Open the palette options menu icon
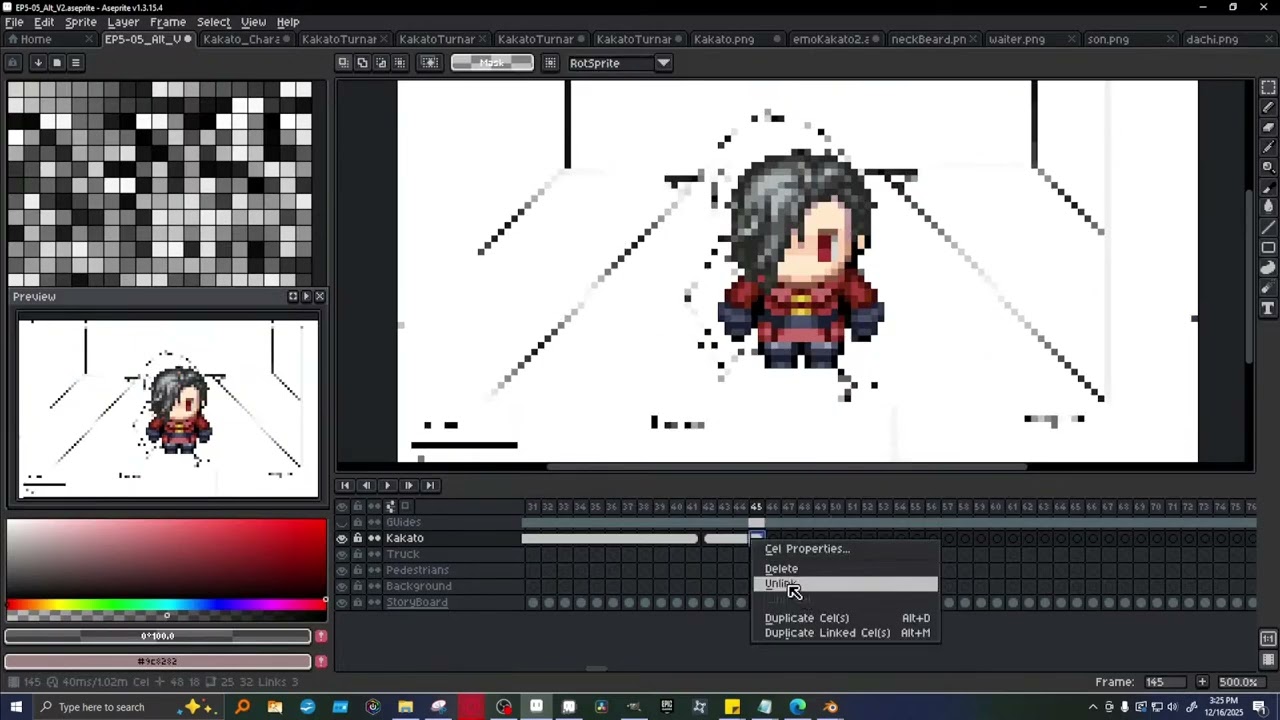 (75, 63)
